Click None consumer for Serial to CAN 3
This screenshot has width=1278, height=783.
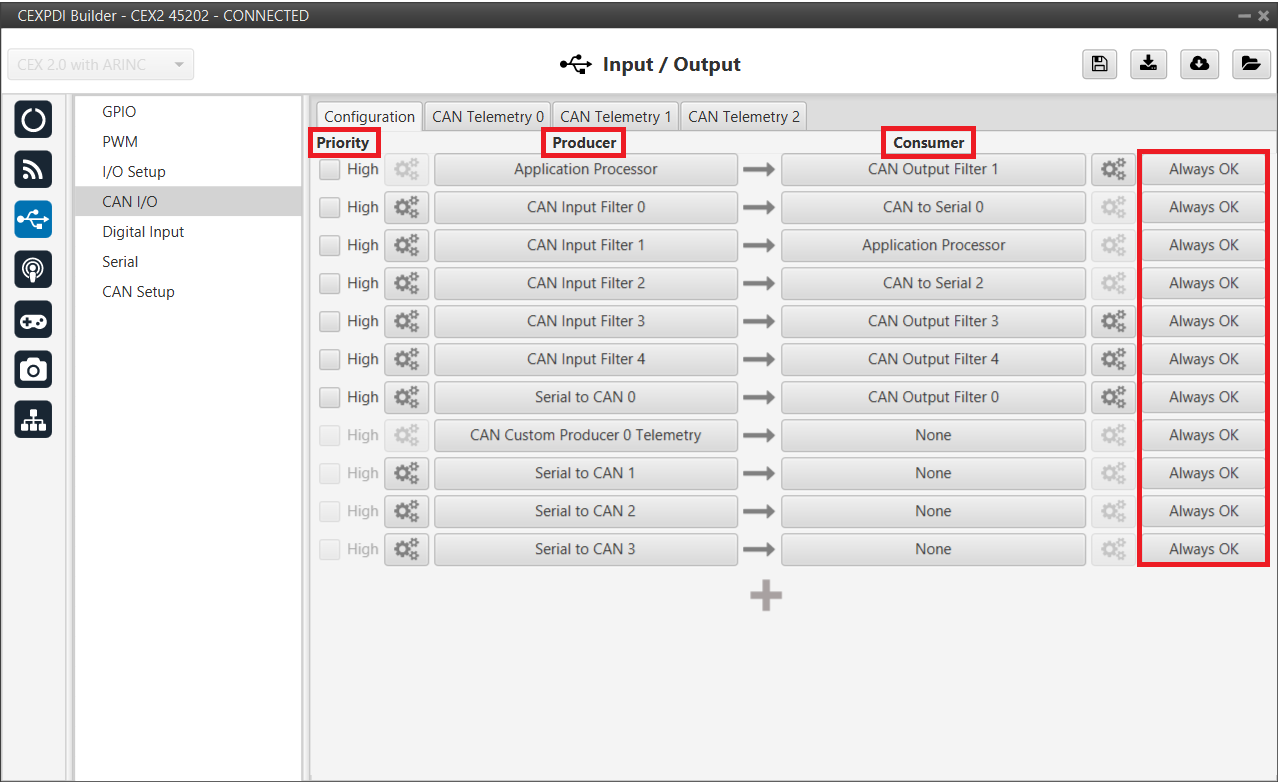(932, 550)
